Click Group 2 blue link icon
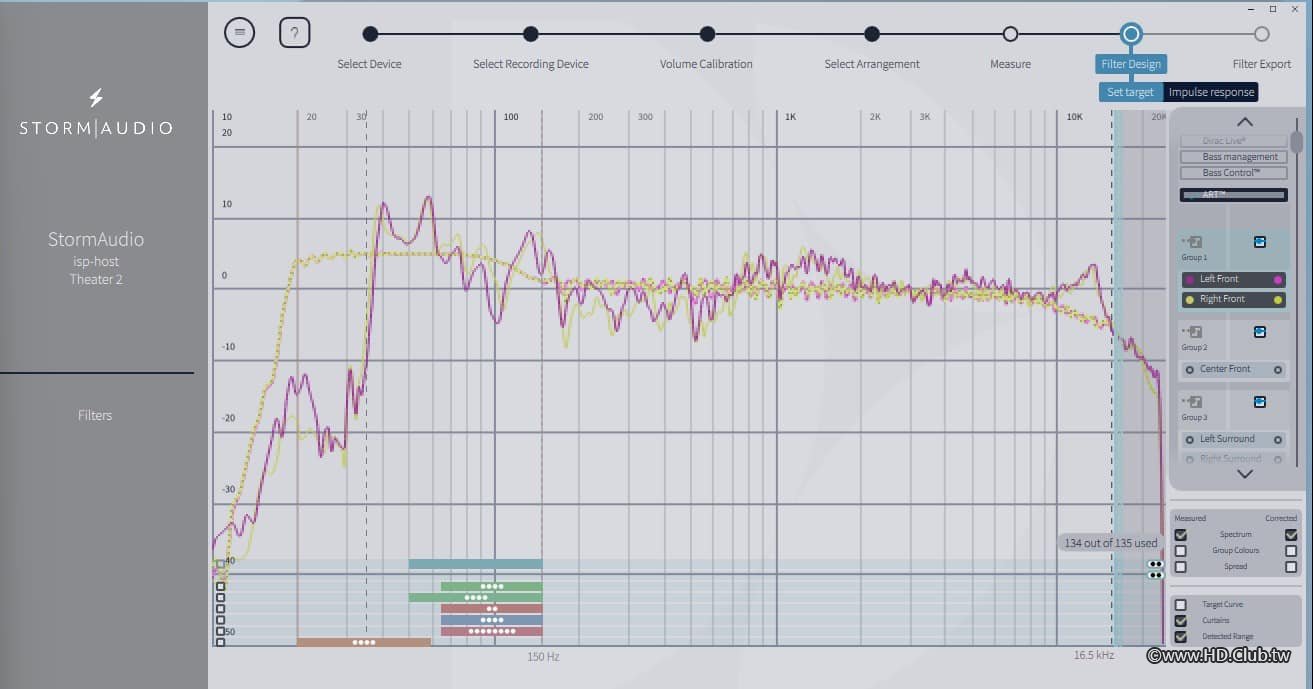Image resolution: width=1313 pixels, height=689 pixels. pyautogui.click(x=1259, y=332)
